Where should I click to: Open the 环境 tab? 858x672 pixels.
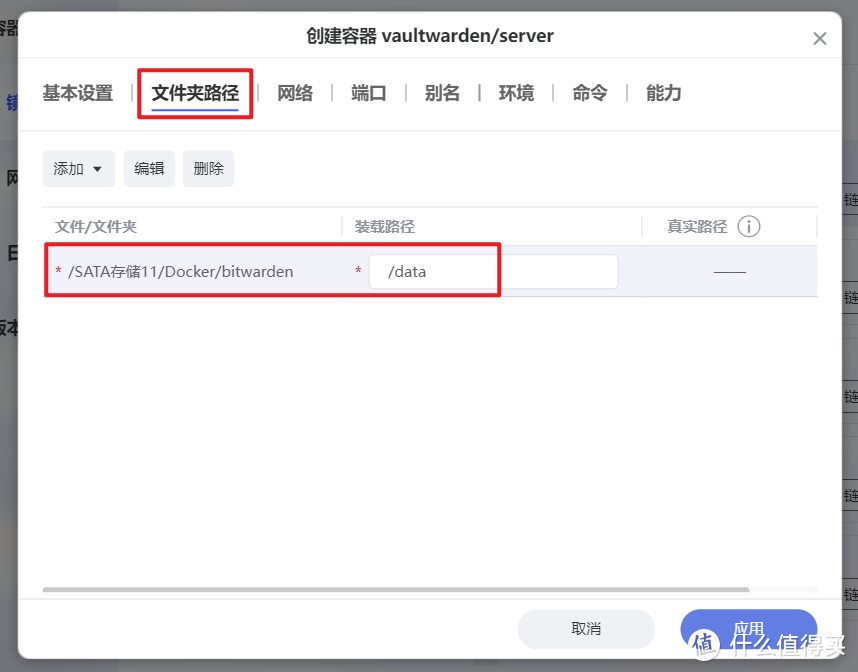(516, 93)
